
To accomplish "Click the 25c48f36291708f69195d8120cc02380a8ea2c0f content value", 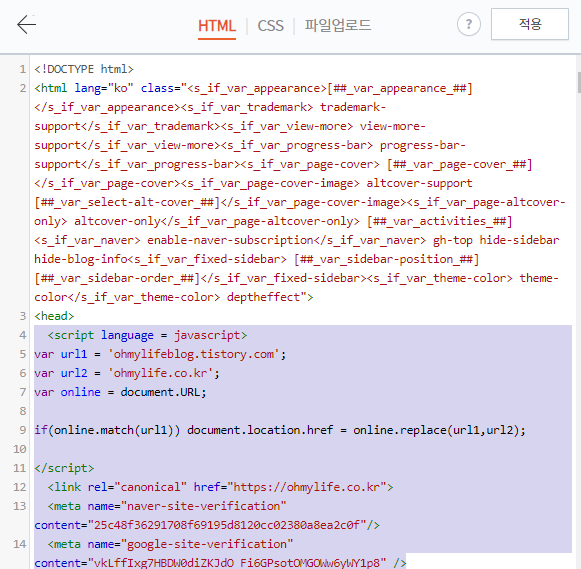I will (227, 525).
